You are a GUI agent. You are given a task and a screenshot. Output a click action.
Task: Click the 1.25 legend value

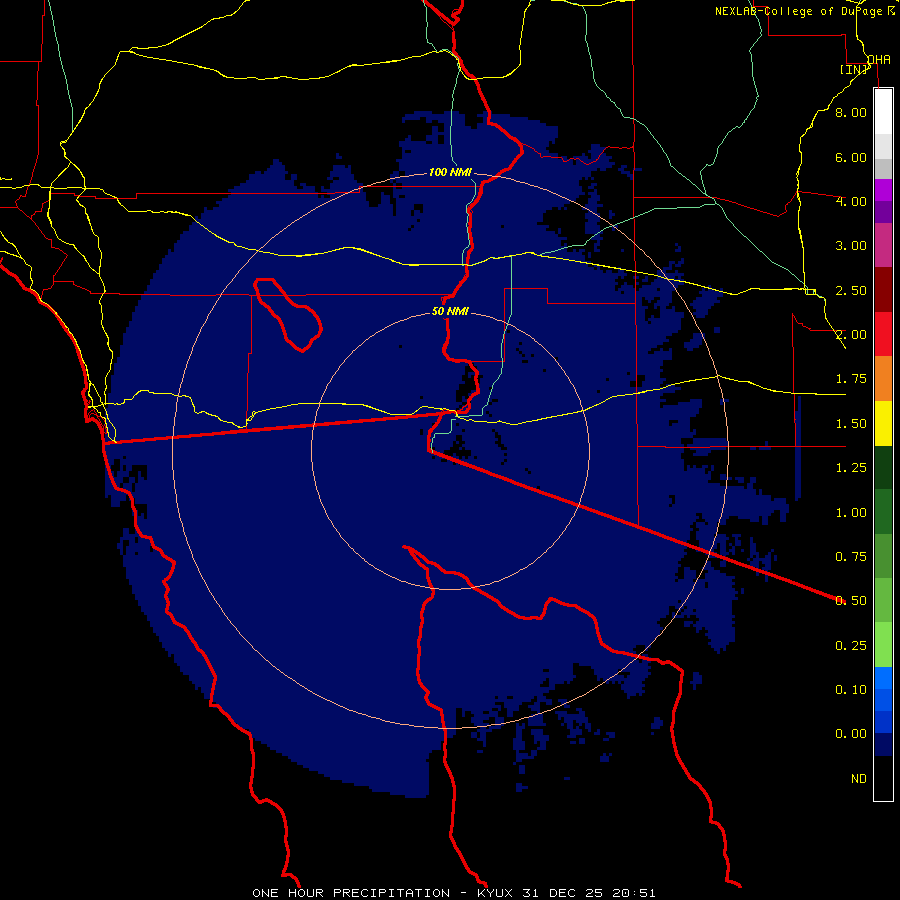851,468
